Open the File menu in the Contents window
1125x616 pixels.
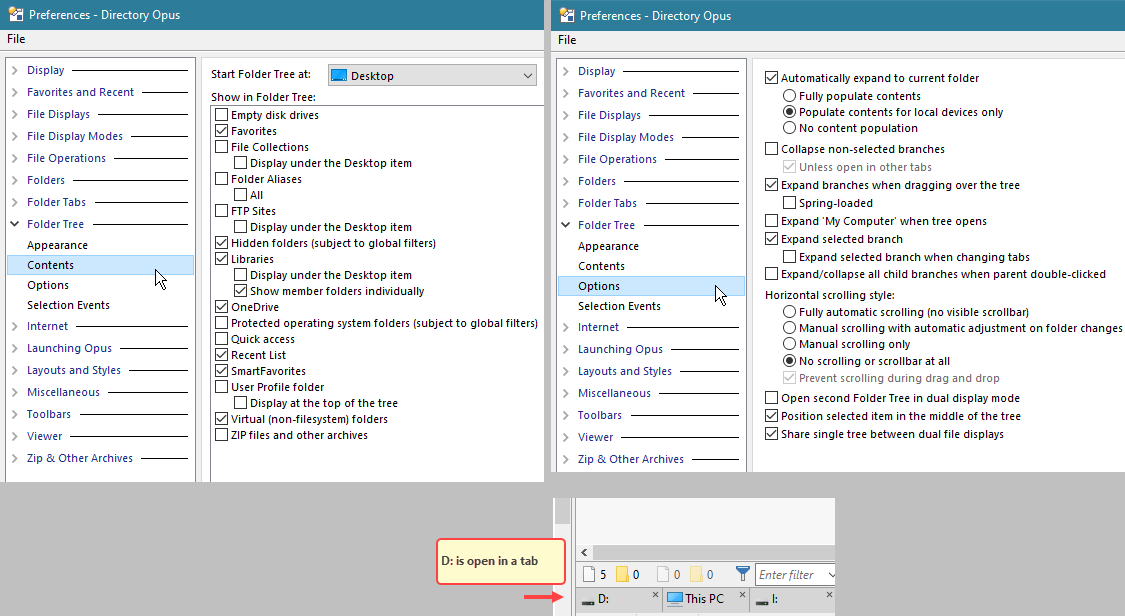click(x=16, y=39)
